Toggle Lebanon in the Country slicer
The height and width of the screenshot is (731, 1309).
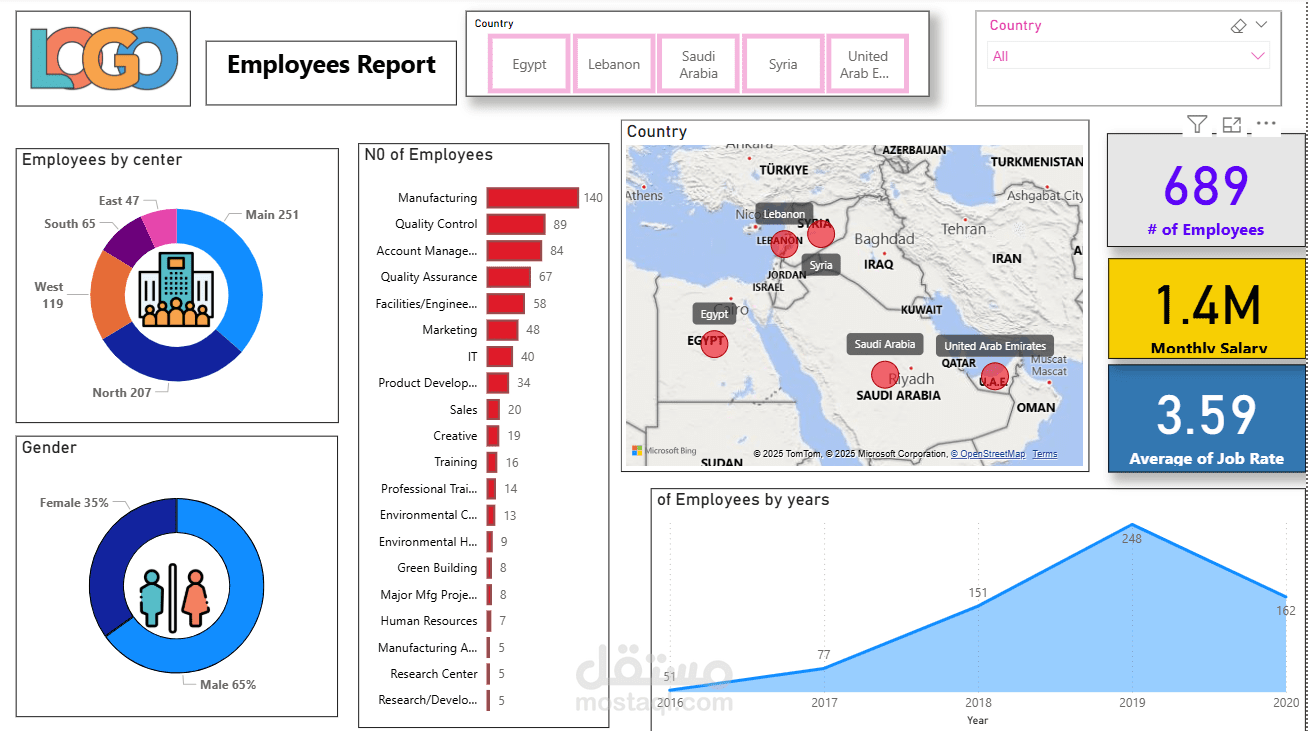(x=613, y=62)
